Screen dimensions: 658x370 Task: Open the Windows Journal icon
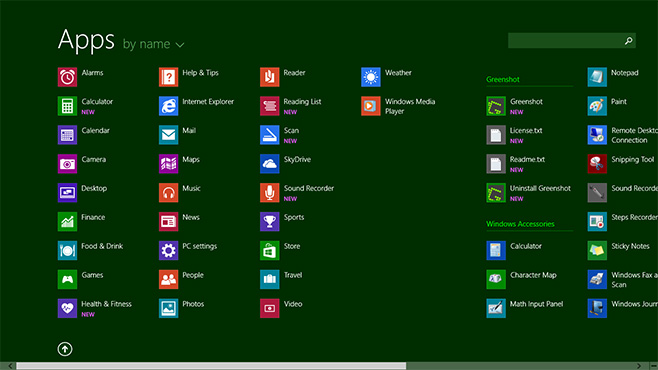pyautogui.click(x=597, y=309)
